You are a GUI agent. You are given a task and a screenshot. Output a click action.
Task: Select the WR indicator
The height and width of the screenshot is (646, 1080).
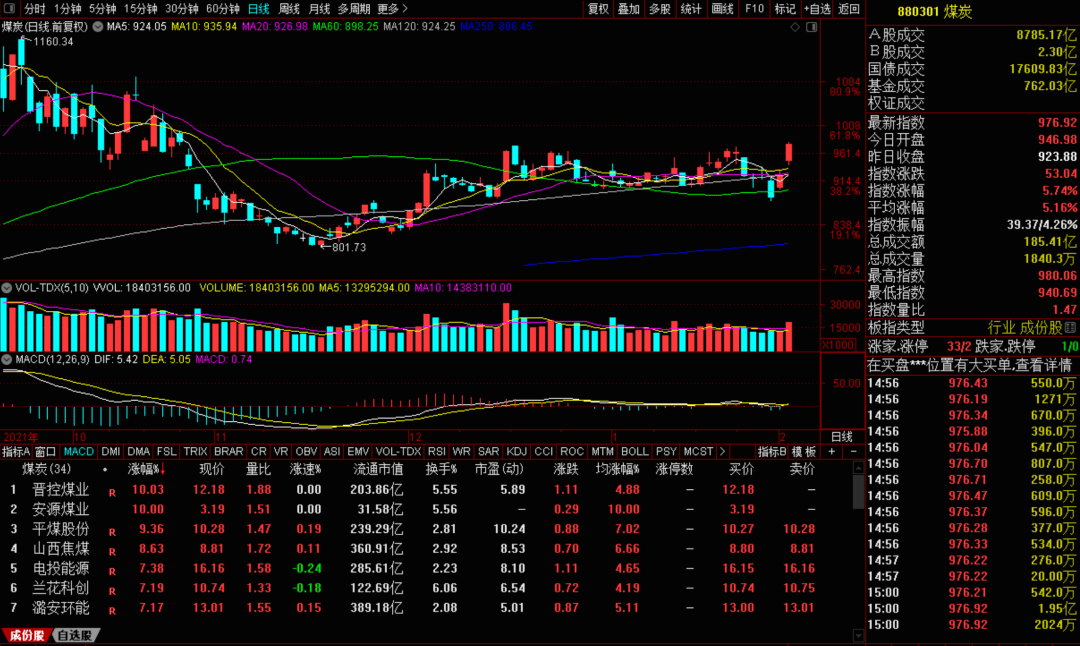tap(461, 452)
